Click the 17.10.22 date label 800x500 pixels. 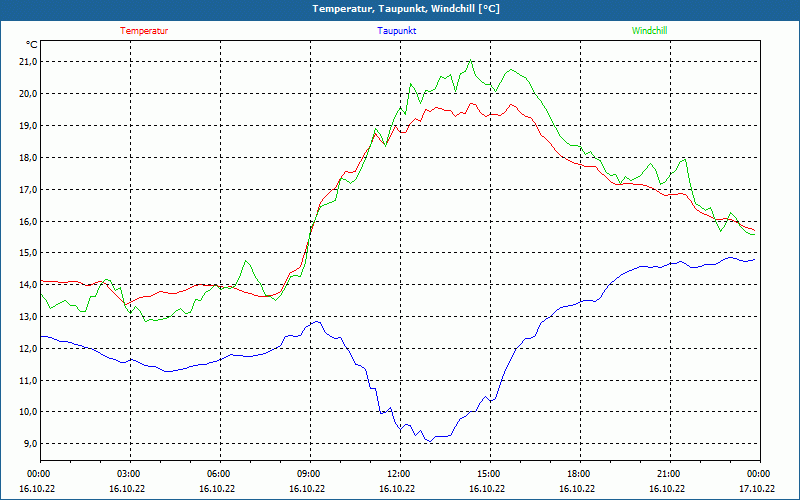click(x=757, y=489)
